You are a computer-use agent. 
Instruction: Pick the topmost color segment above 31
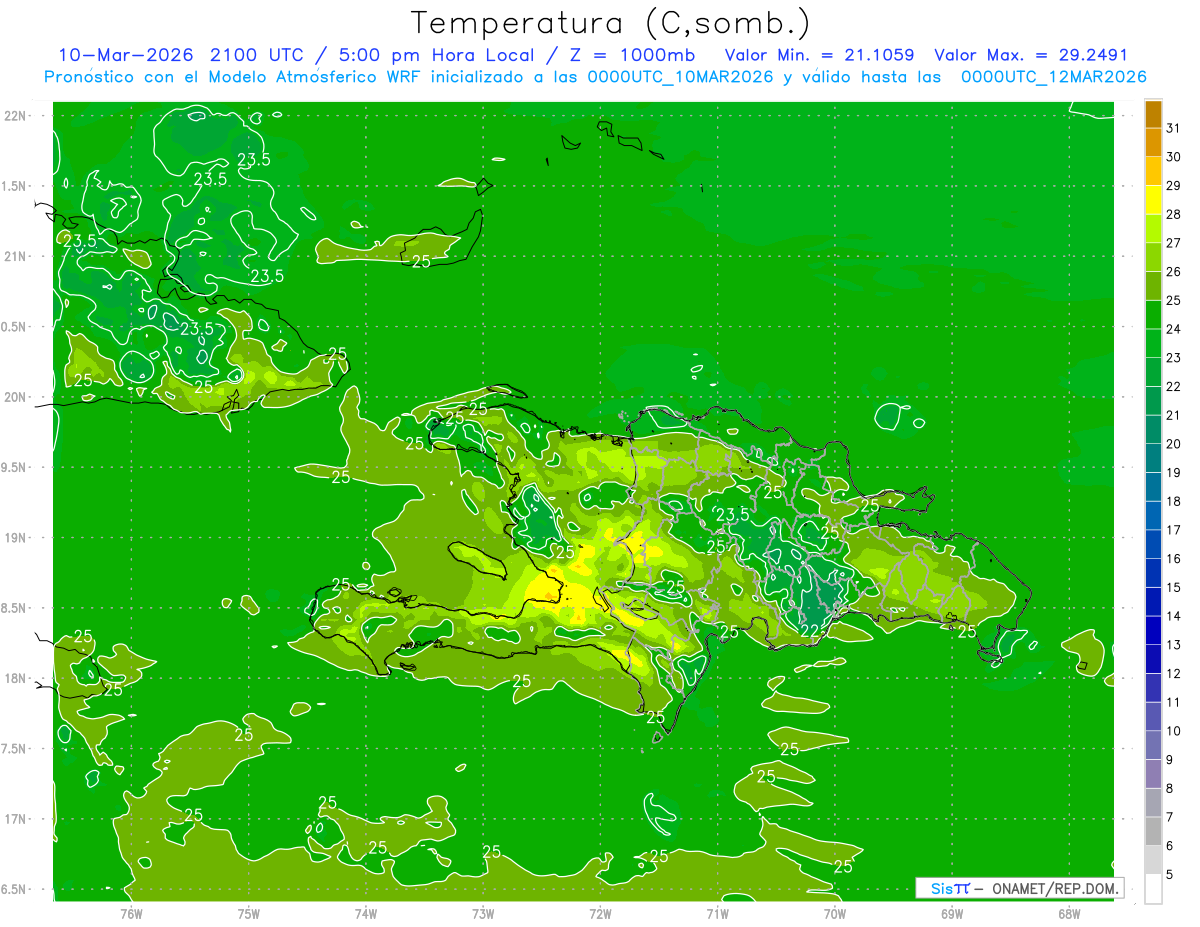(1153, 114)
